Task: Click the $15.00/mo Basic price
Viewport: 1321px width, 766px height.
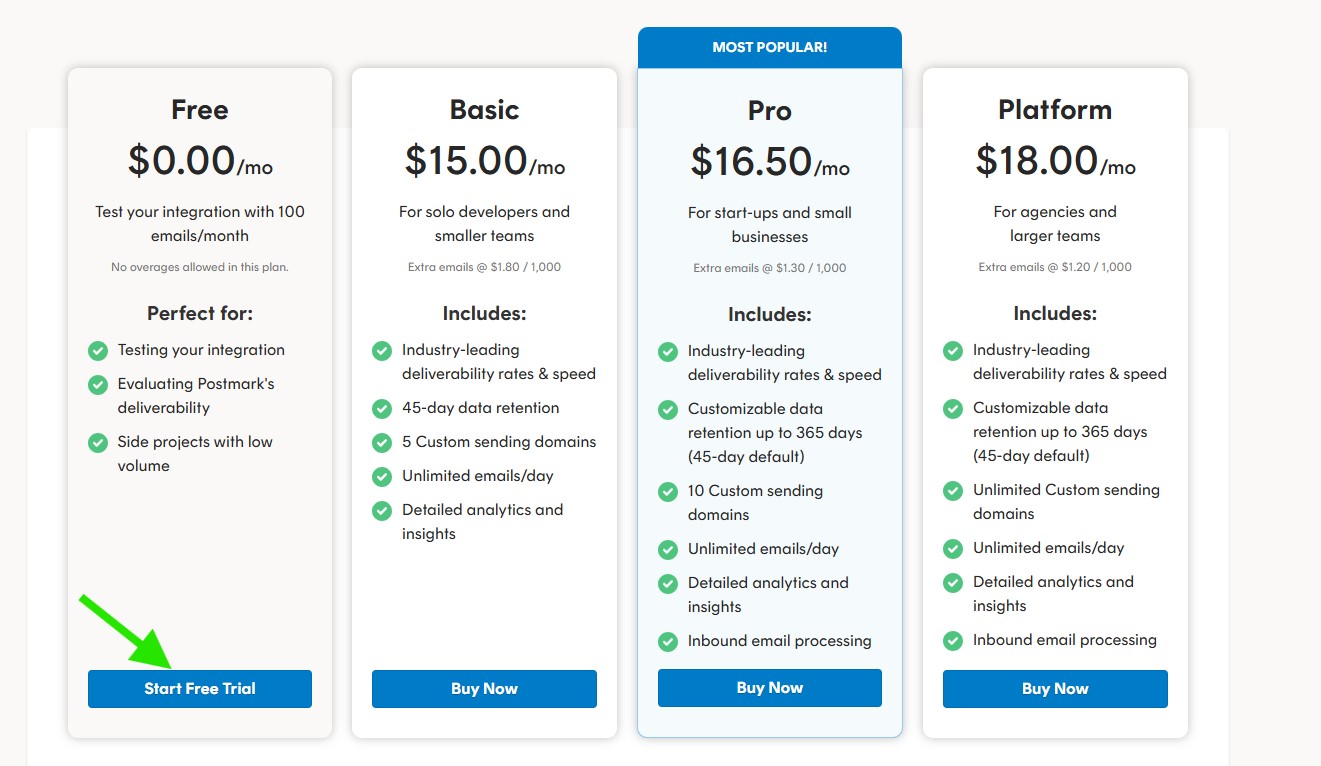Action: (x=484, y=161)
